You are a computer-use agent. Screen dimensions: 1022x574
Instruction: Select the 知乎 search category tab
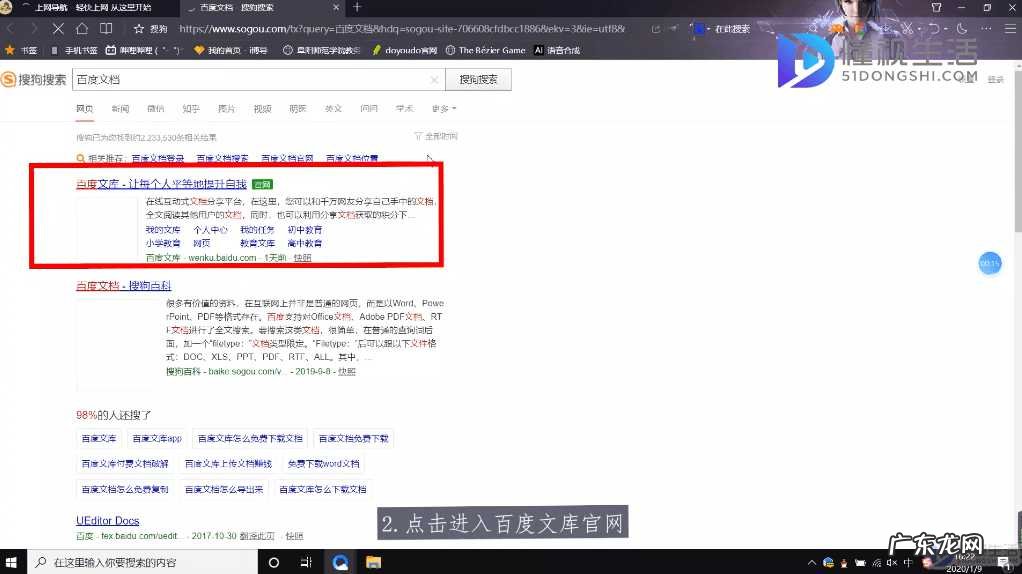(191, 109)
